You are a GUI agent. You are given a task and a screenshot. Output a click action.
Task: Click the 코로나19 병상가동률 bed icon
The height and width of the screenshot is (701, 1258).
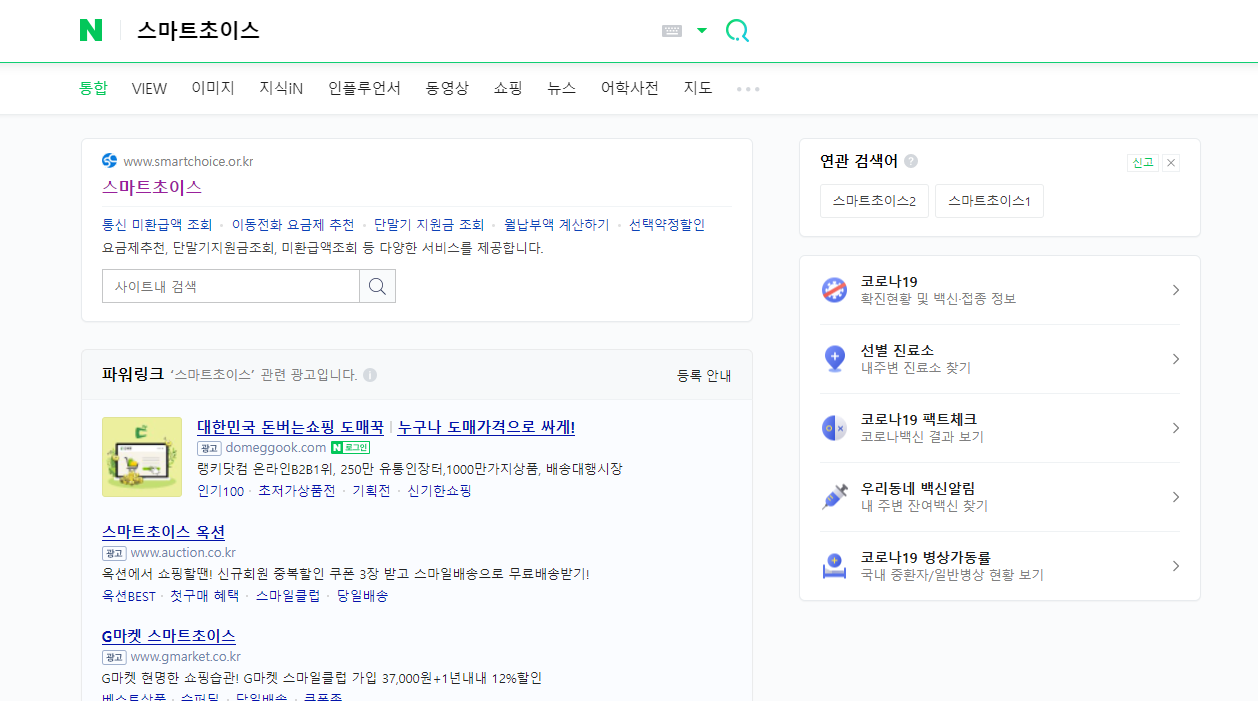tap(834, 566)
